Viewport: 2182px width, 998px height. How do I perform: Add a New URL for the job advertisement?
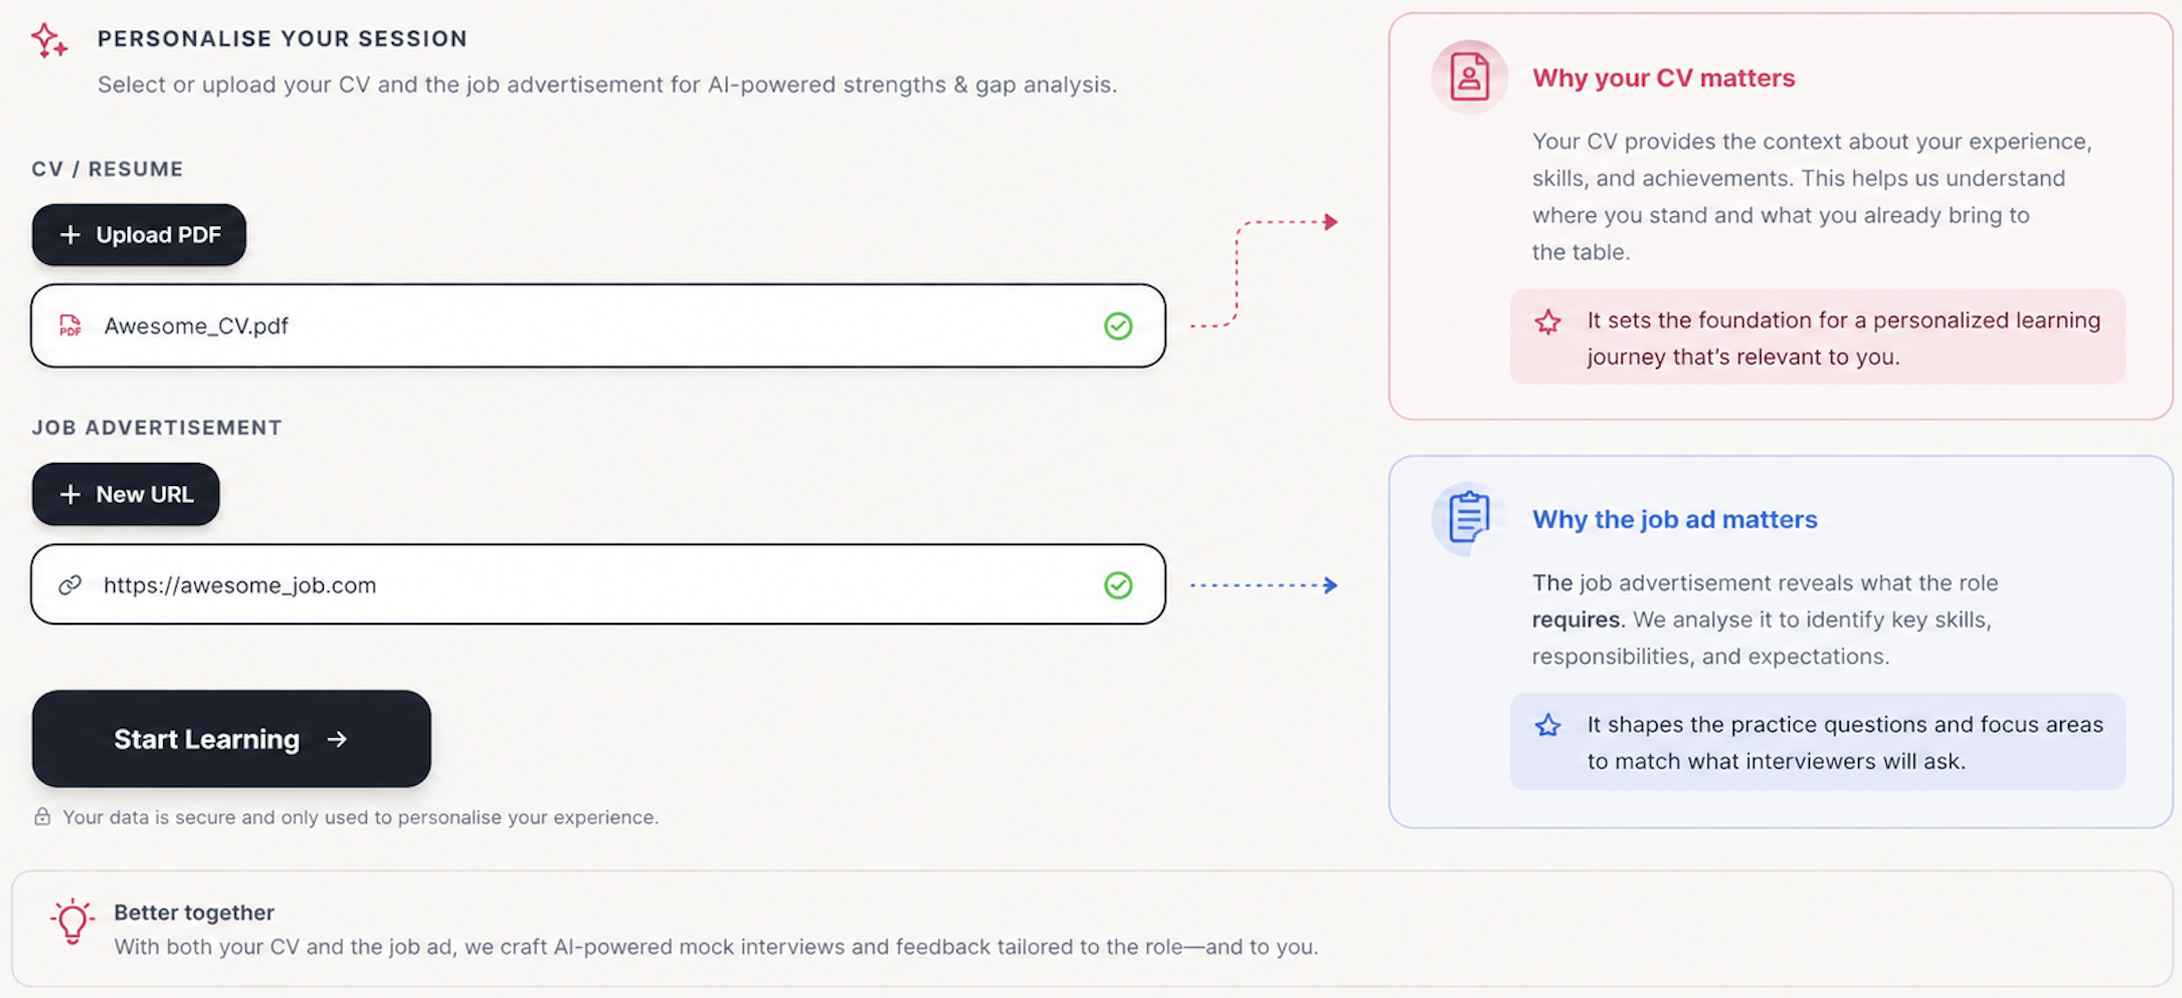tap(125, 494)
